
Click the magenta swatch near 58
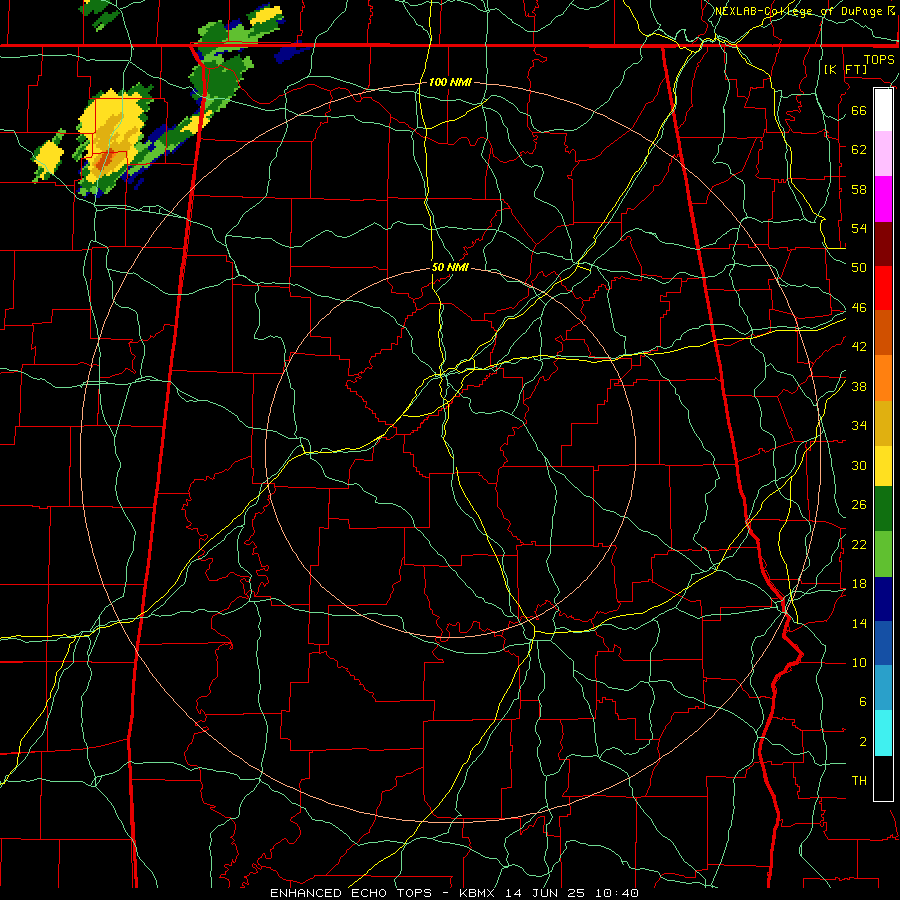coord(883,199)
